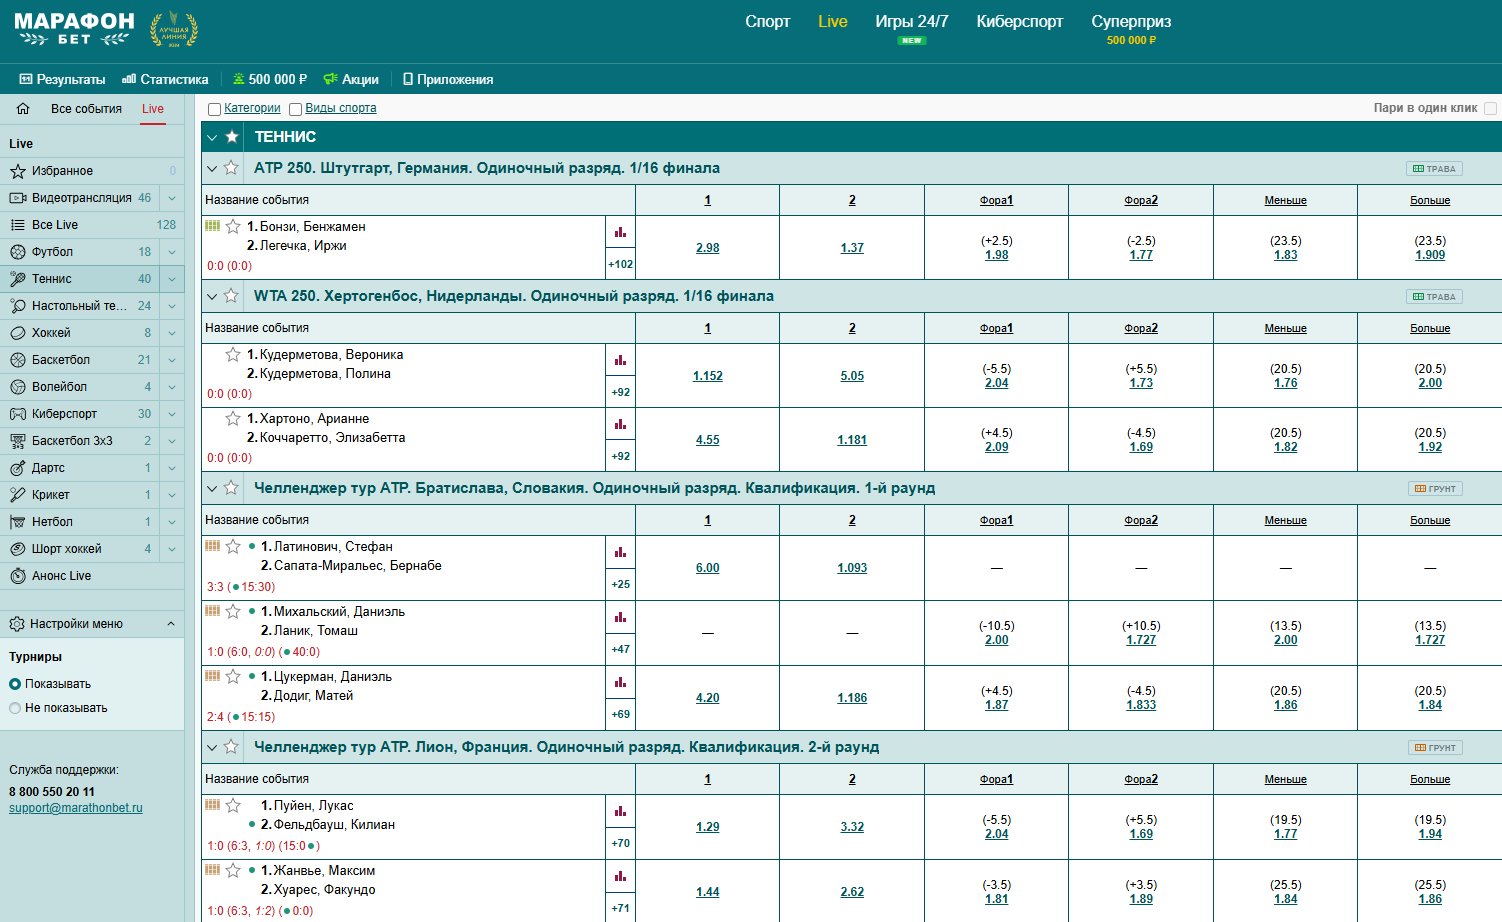Favorite the ATP 250 Штутгарт tournament star
Image resolution: width=1502 pixels, height=922 pixels.
tap(231, 168)
